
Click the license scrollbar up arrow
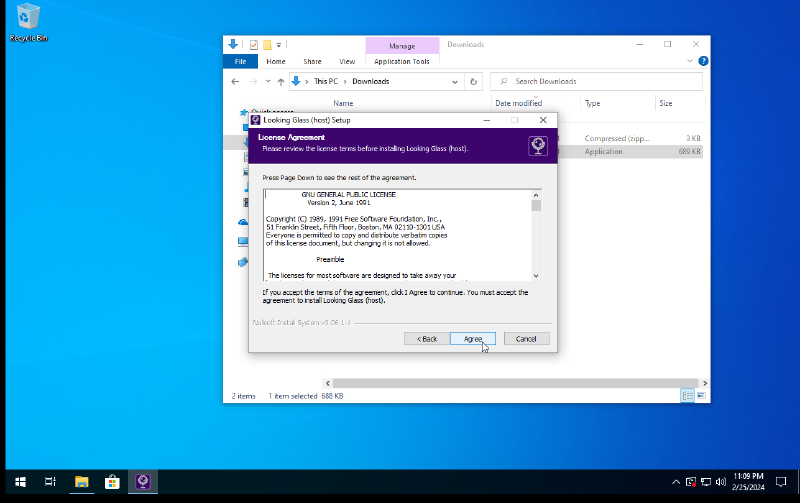(x=536, y=195)
